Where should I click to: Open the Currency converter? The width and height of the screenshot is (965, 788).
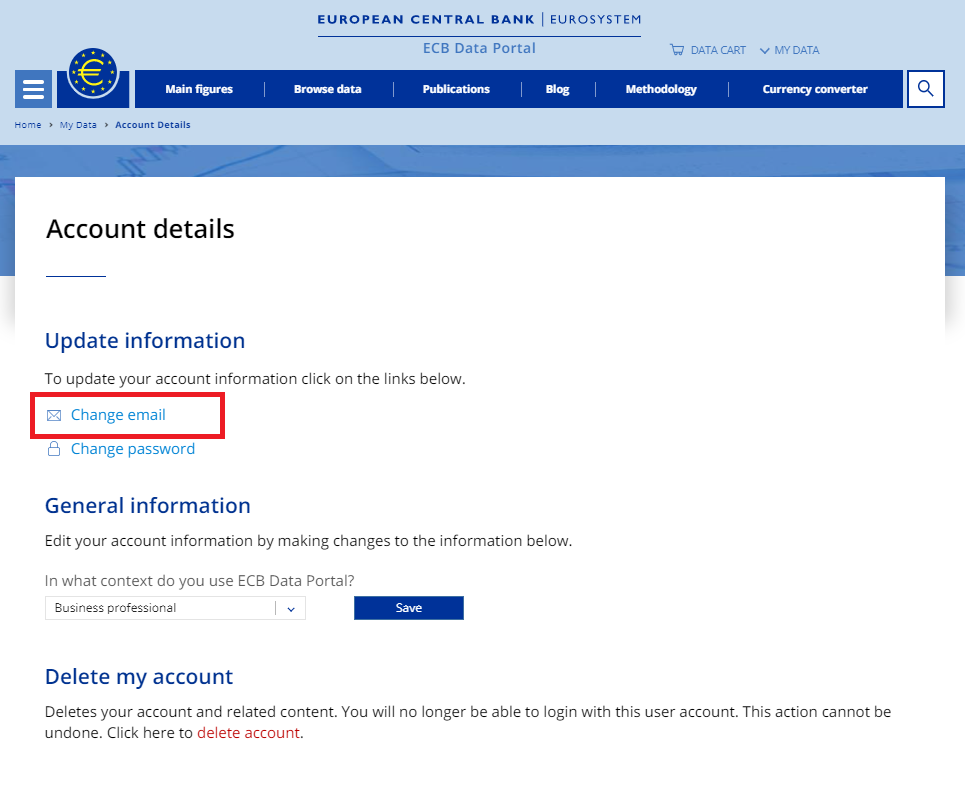click(x=815, y=89)
